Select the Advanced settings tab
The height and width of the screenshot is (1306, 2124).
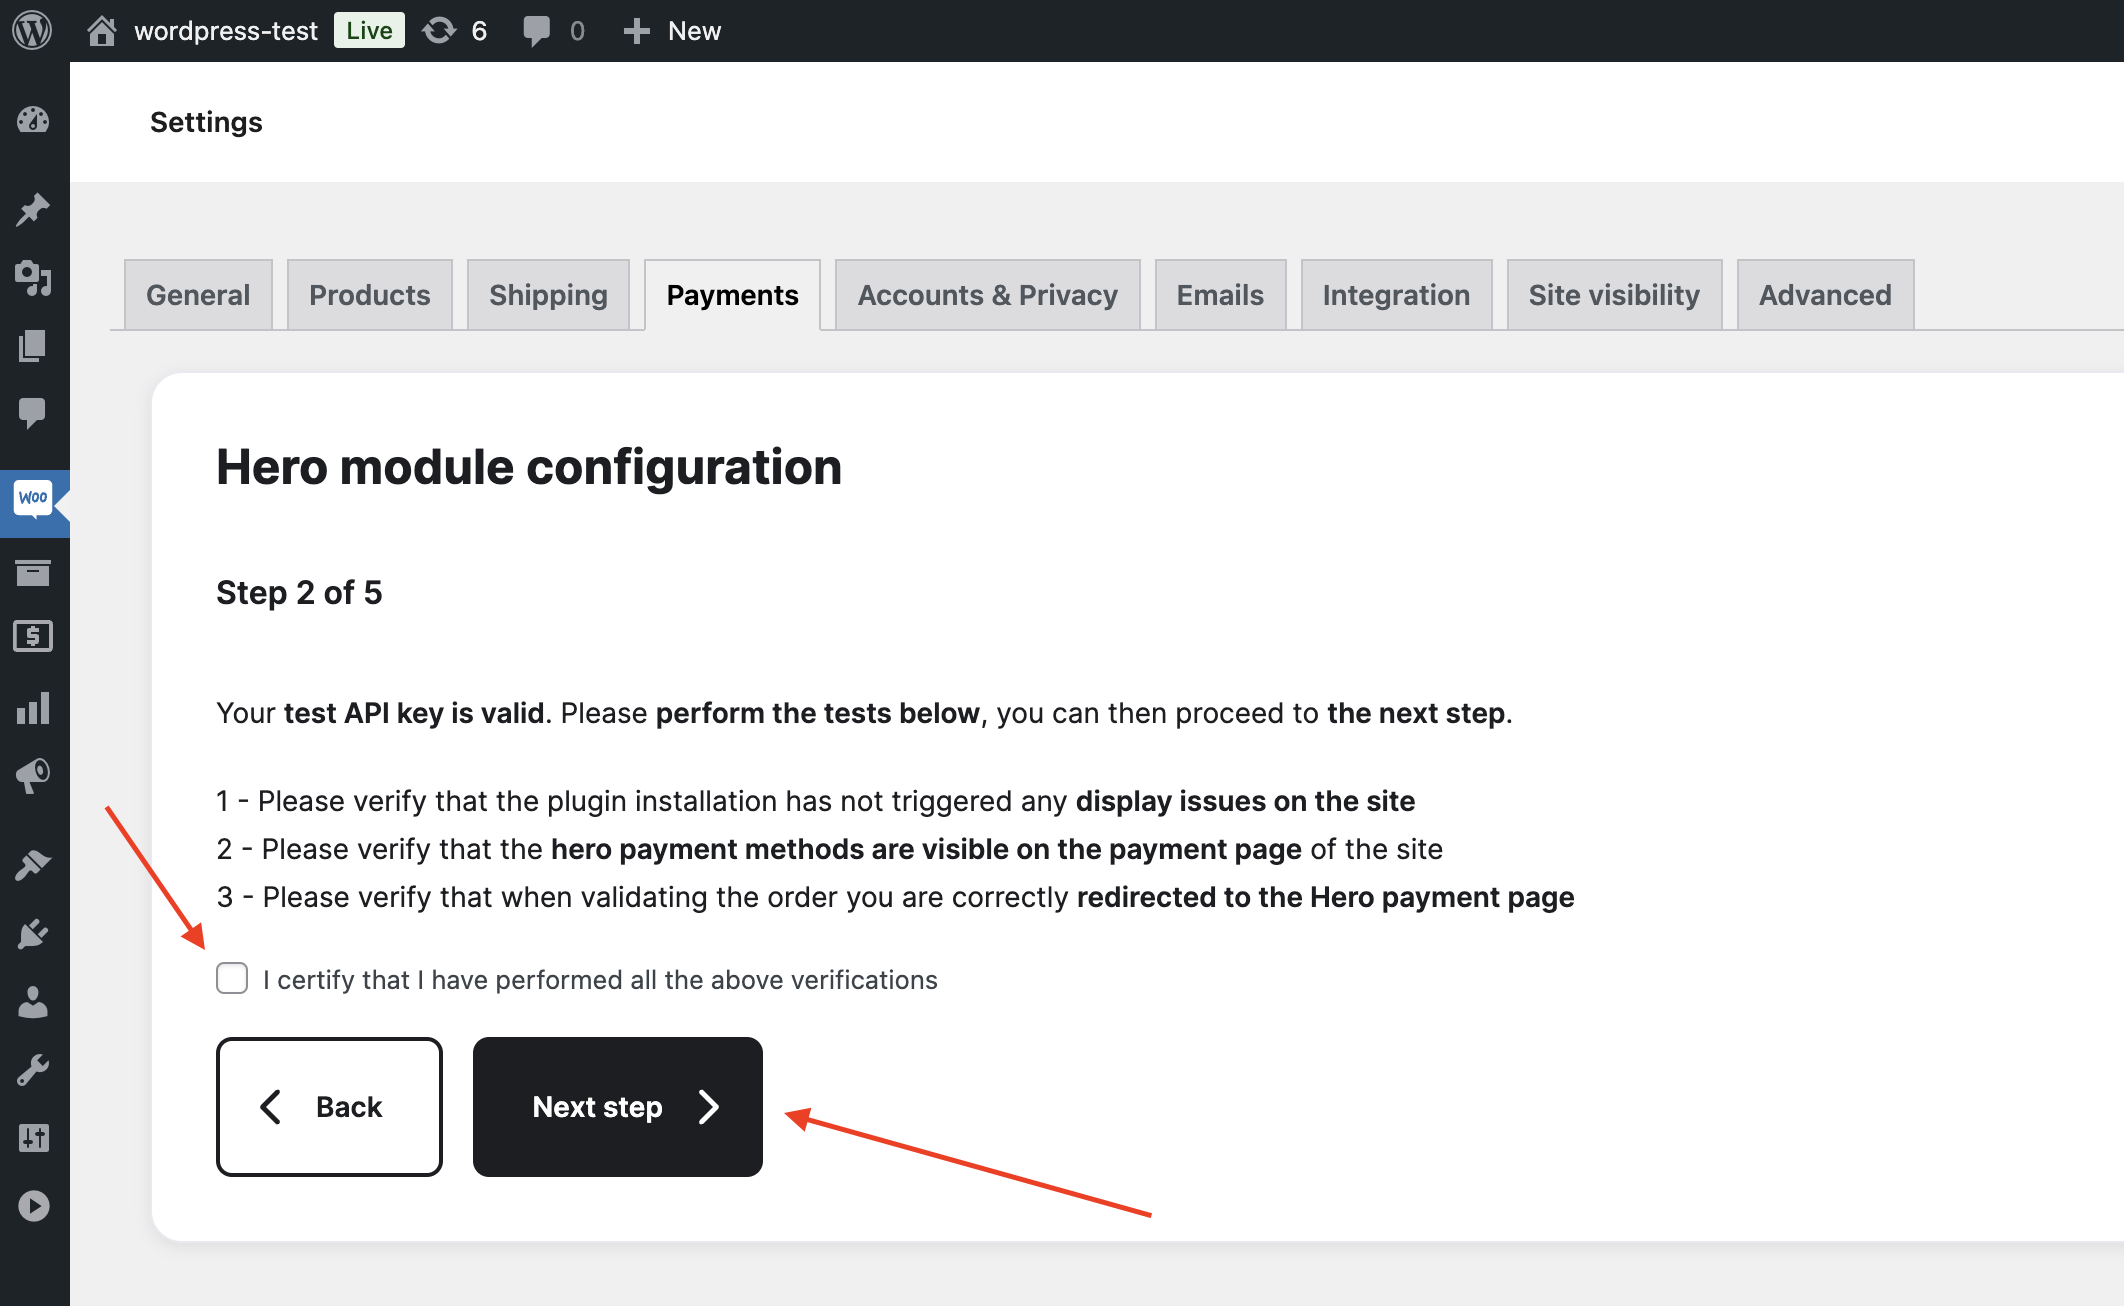tap(1825, 295)
